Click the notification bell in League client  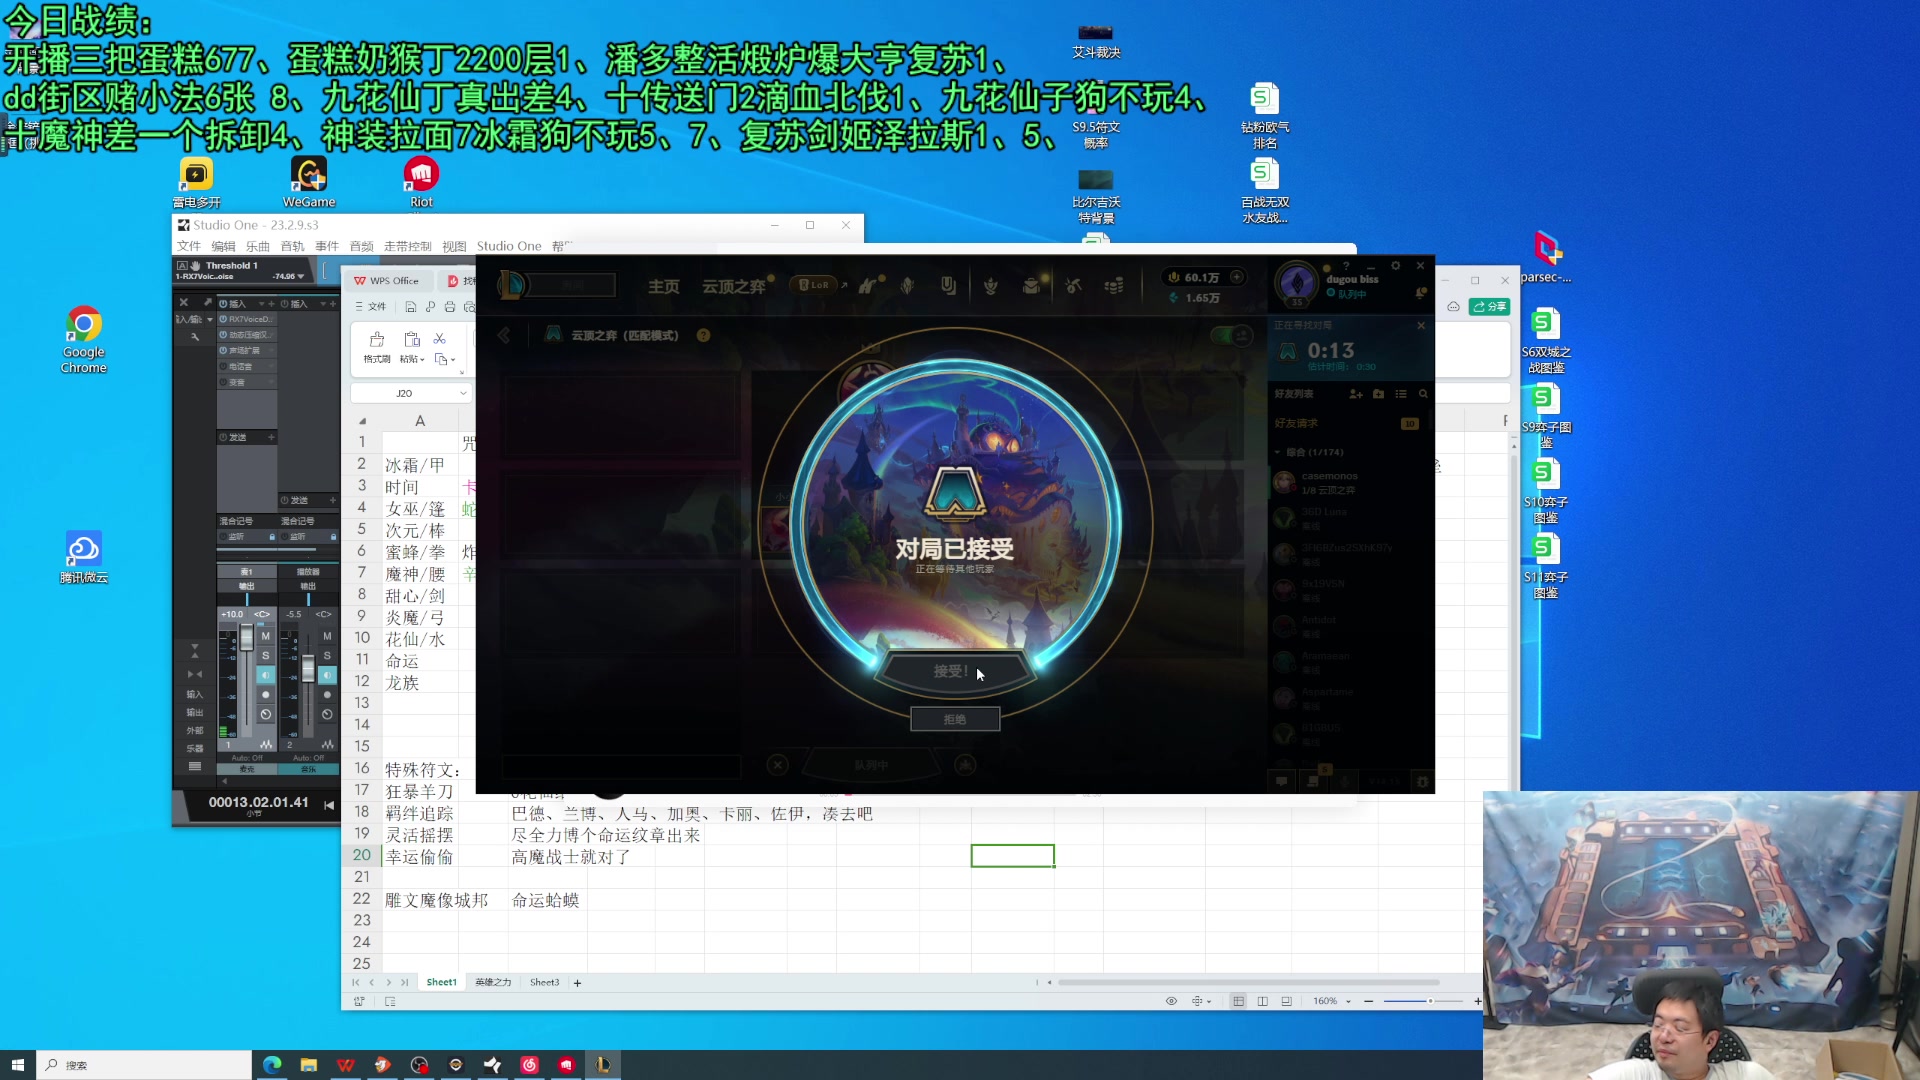click(1420, 293)
